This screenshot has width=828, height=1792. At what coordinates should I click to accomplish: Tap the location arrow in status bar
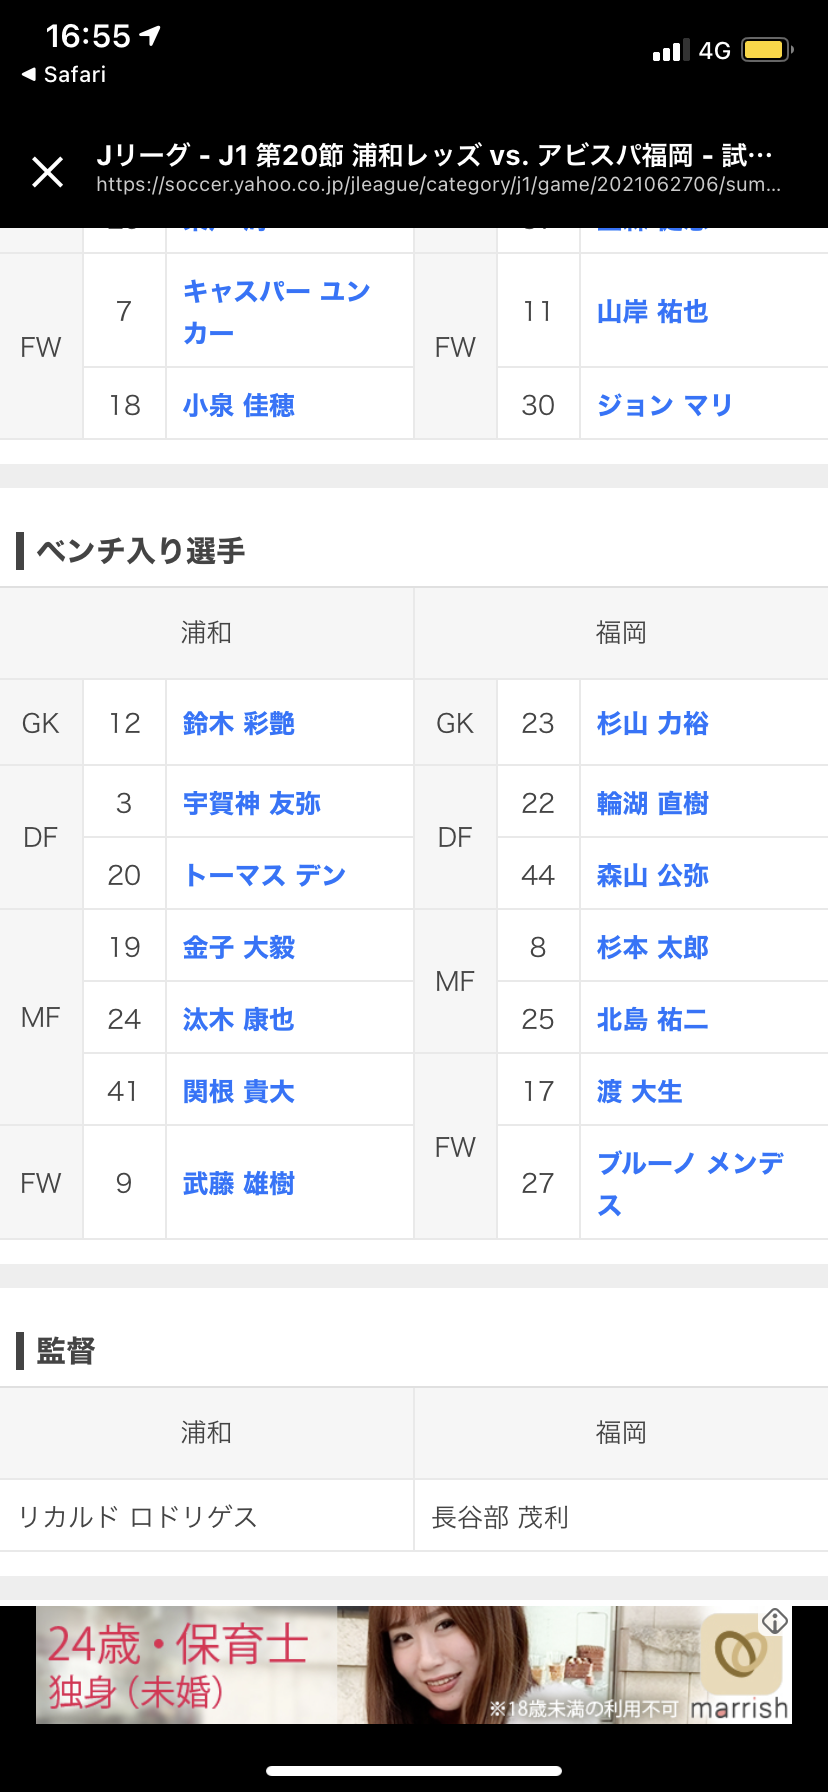pos(150,36)
